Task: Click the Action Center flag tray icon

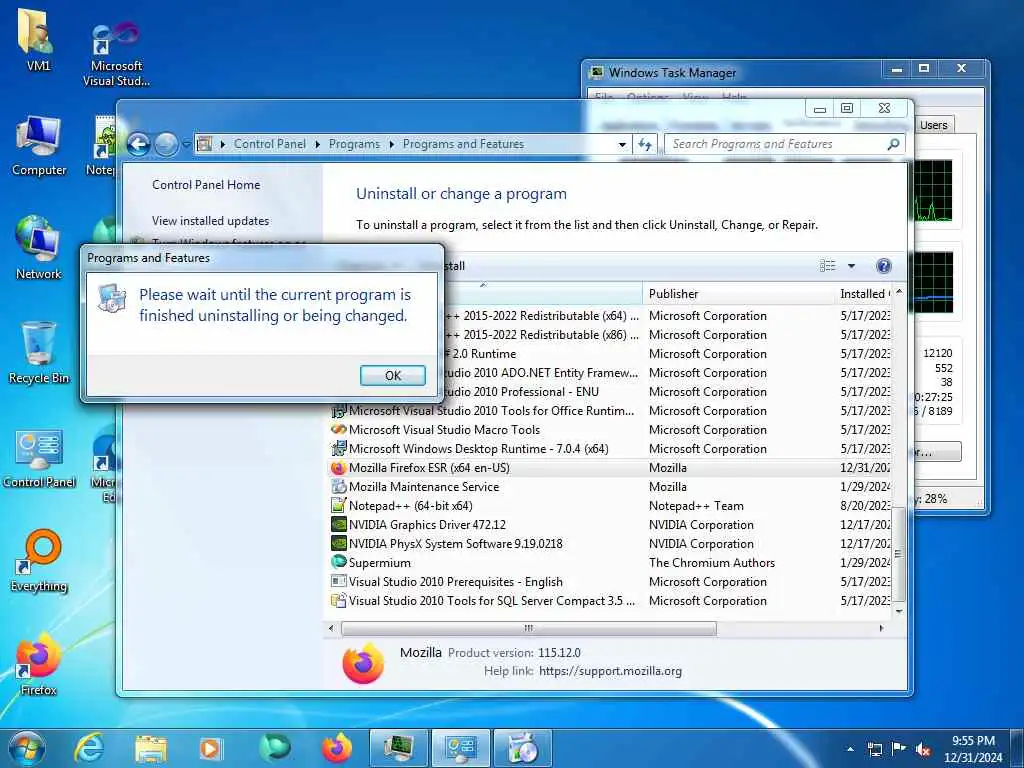Action: (x=899, y=749)
